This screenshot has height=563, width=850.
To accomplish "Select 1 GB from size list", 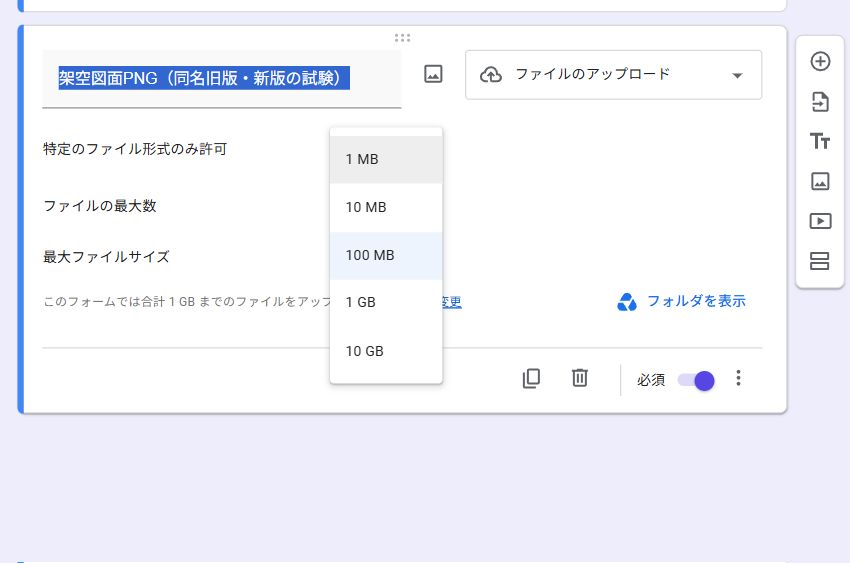I will pos(386,302).
